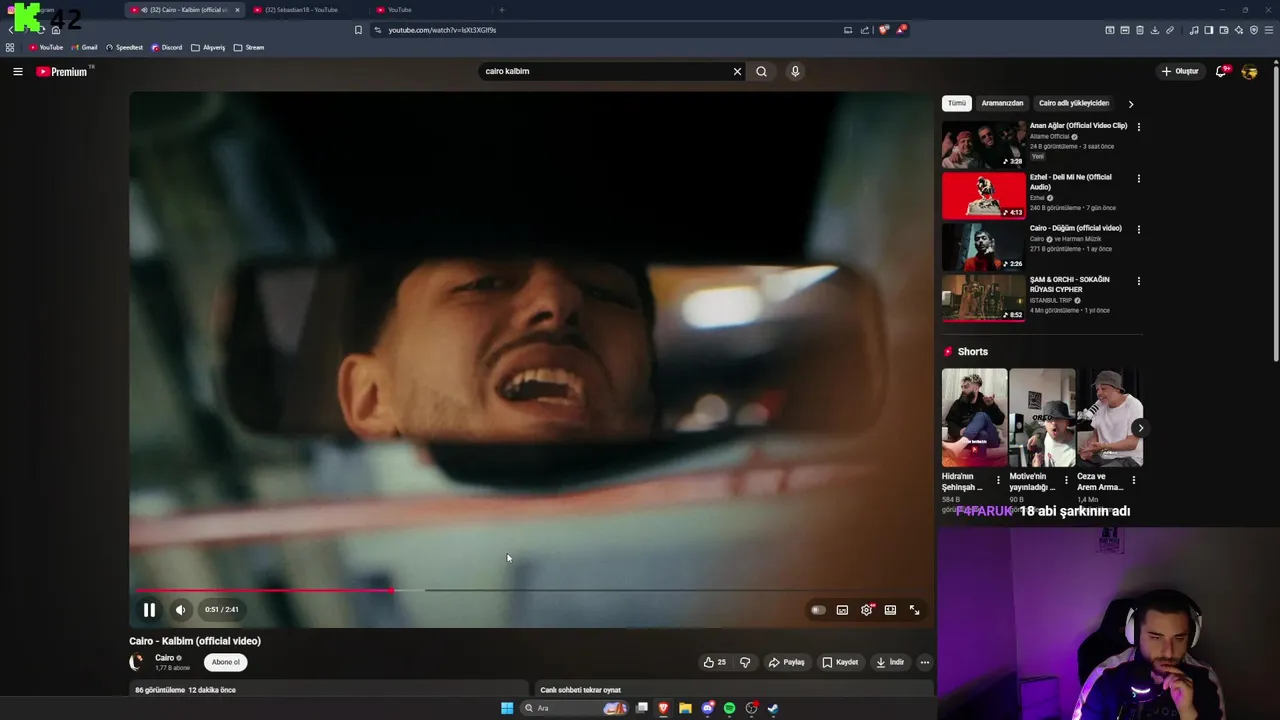Image resolution: width=1280 pixels, height=720 pixels.
Task: Pause the video playback
Action: 149,610
